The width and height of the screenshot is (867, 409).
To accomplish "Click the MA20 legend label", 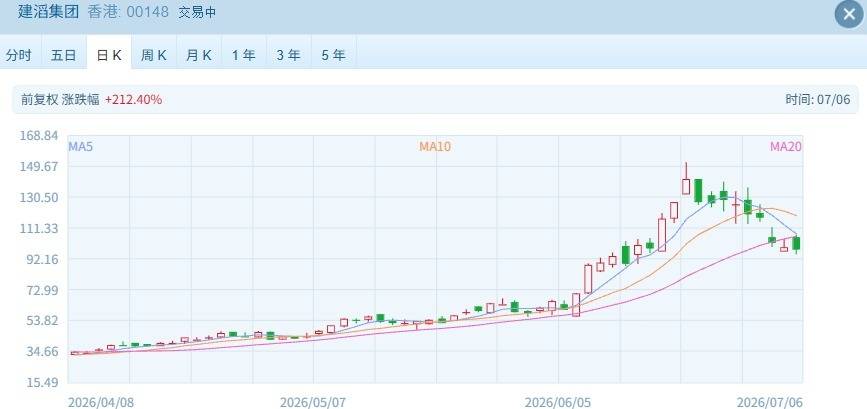I will pyautogui.click(x=786, y=146).
